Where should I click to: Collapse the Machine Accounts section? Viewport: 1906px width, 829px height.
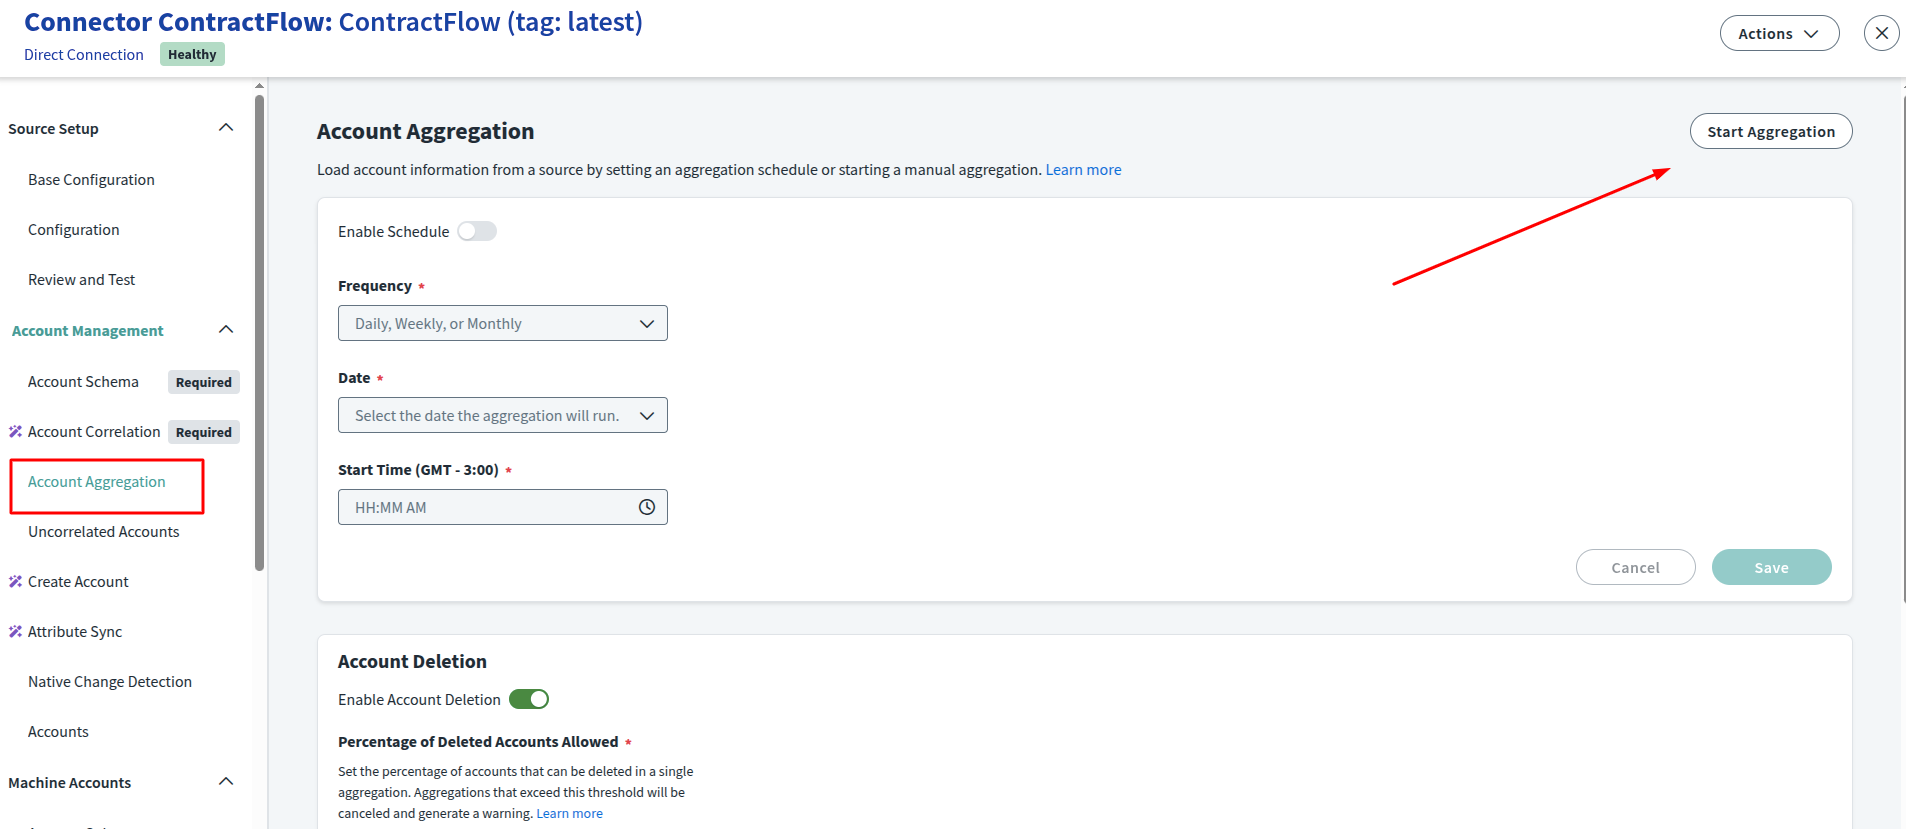click(x=226, y=782)
